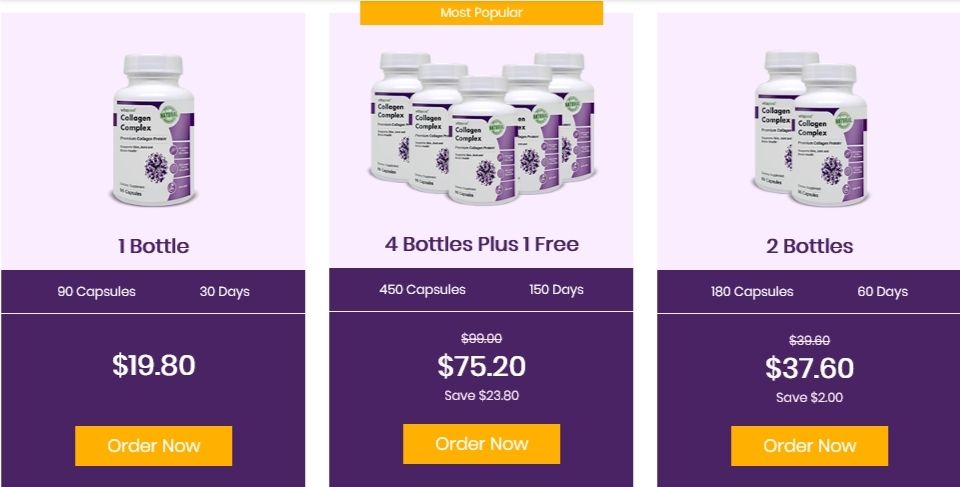Click the 1 Bottle heading

point(154,246)
